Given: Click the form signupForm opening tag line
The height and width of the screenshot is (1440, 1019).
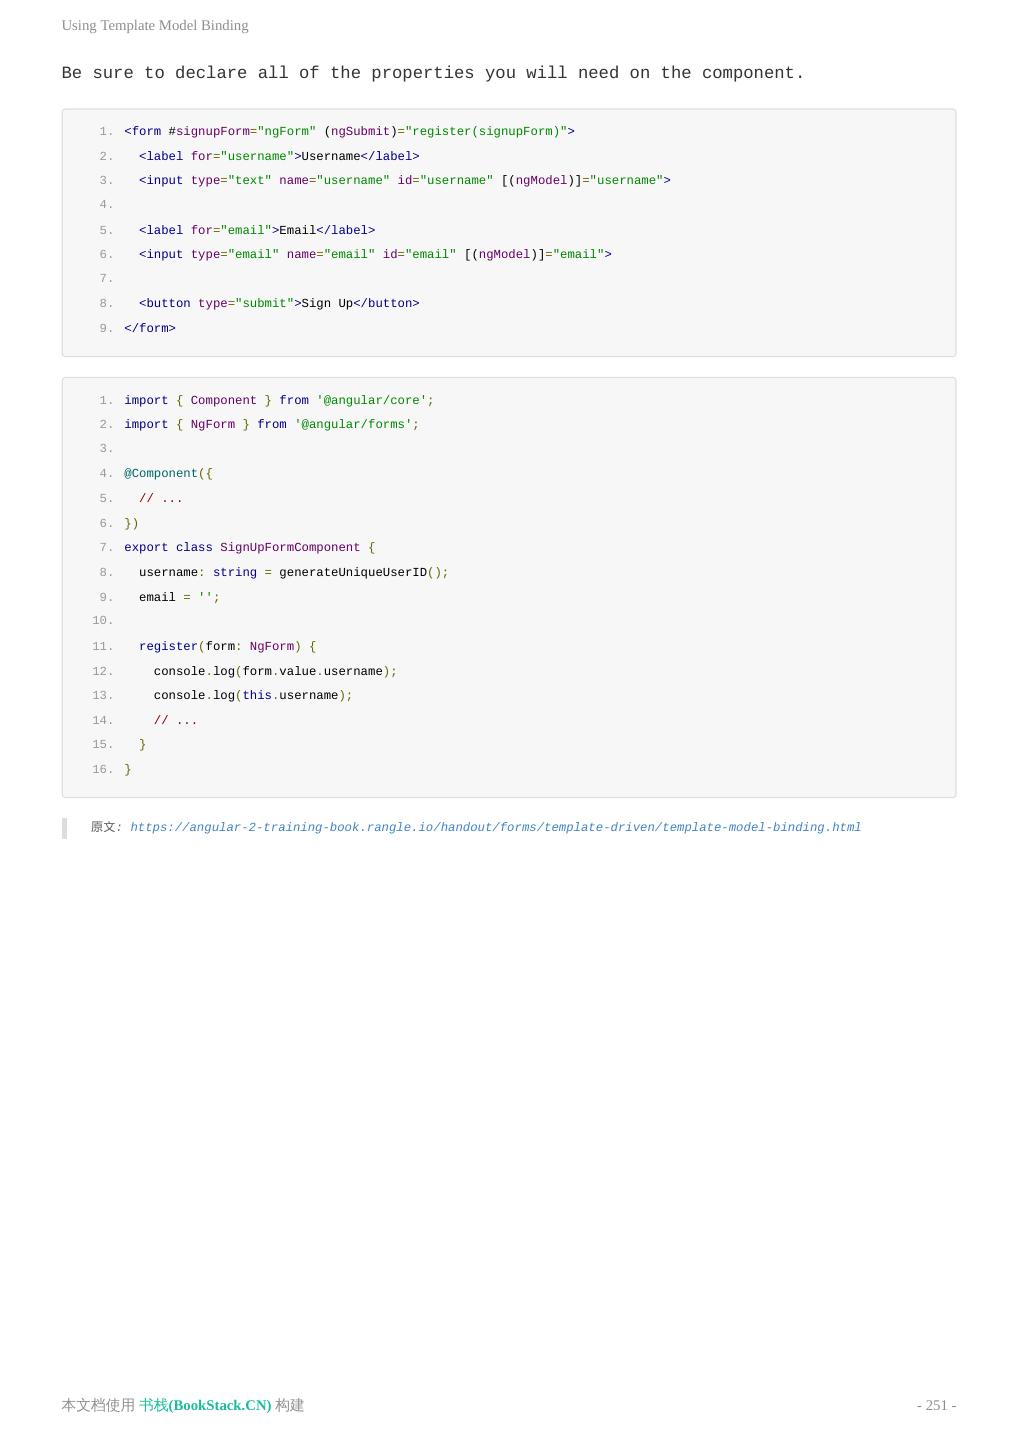Looking at the screenshot, I should 349,132.
